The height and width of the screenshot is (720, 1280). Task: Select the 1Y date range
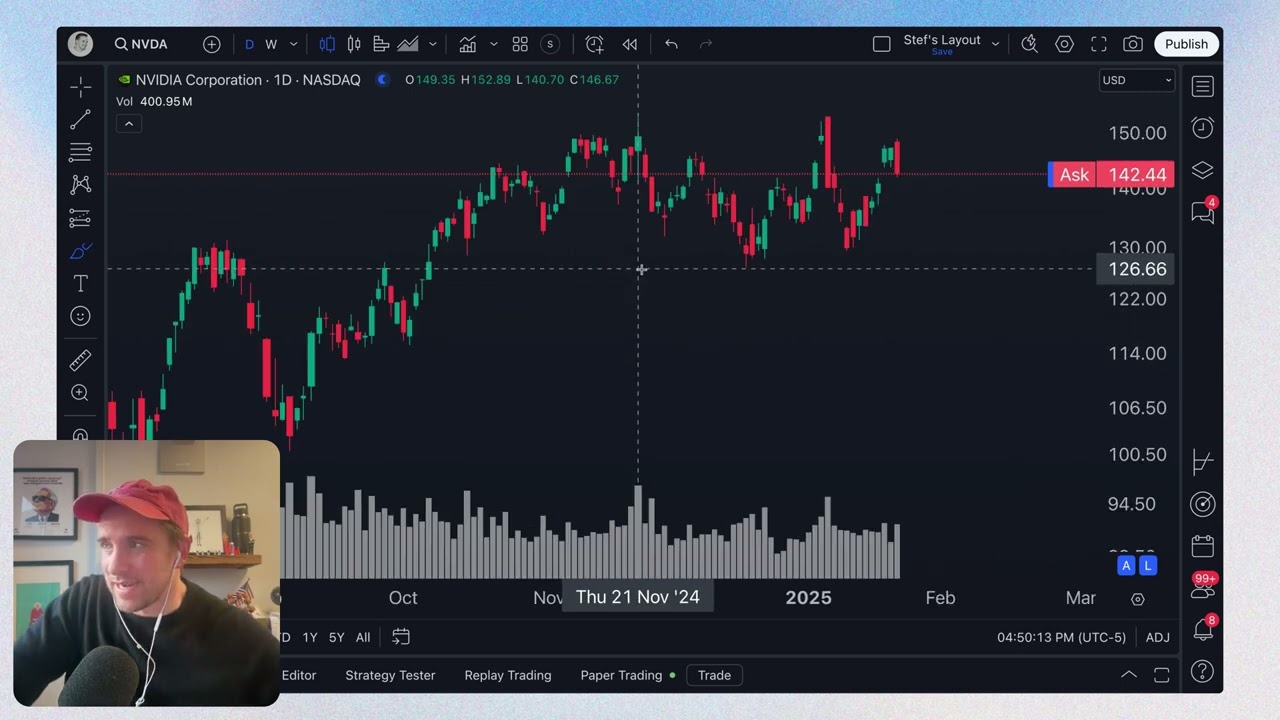pos(310,637)
